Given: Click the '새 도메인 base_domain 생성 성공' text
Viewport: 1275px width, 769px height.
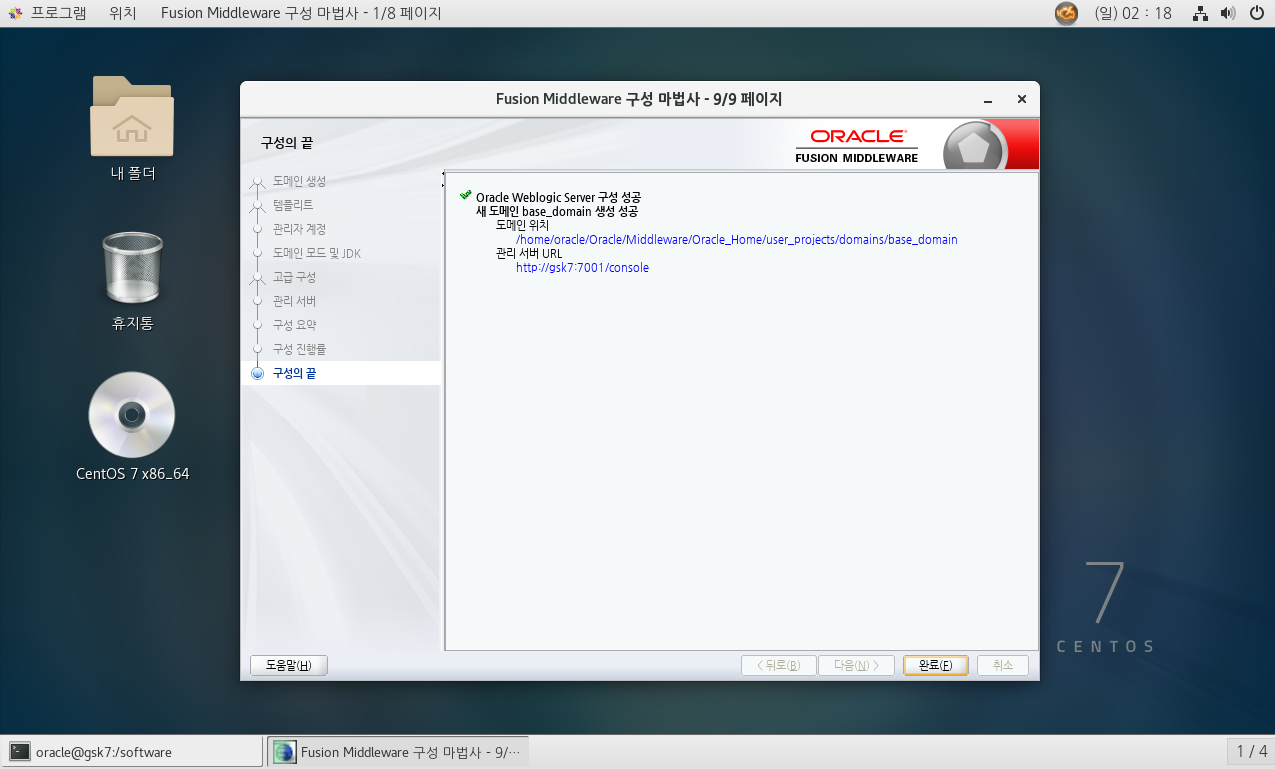Looking at the screenshot, I should (x=557, y=212).
